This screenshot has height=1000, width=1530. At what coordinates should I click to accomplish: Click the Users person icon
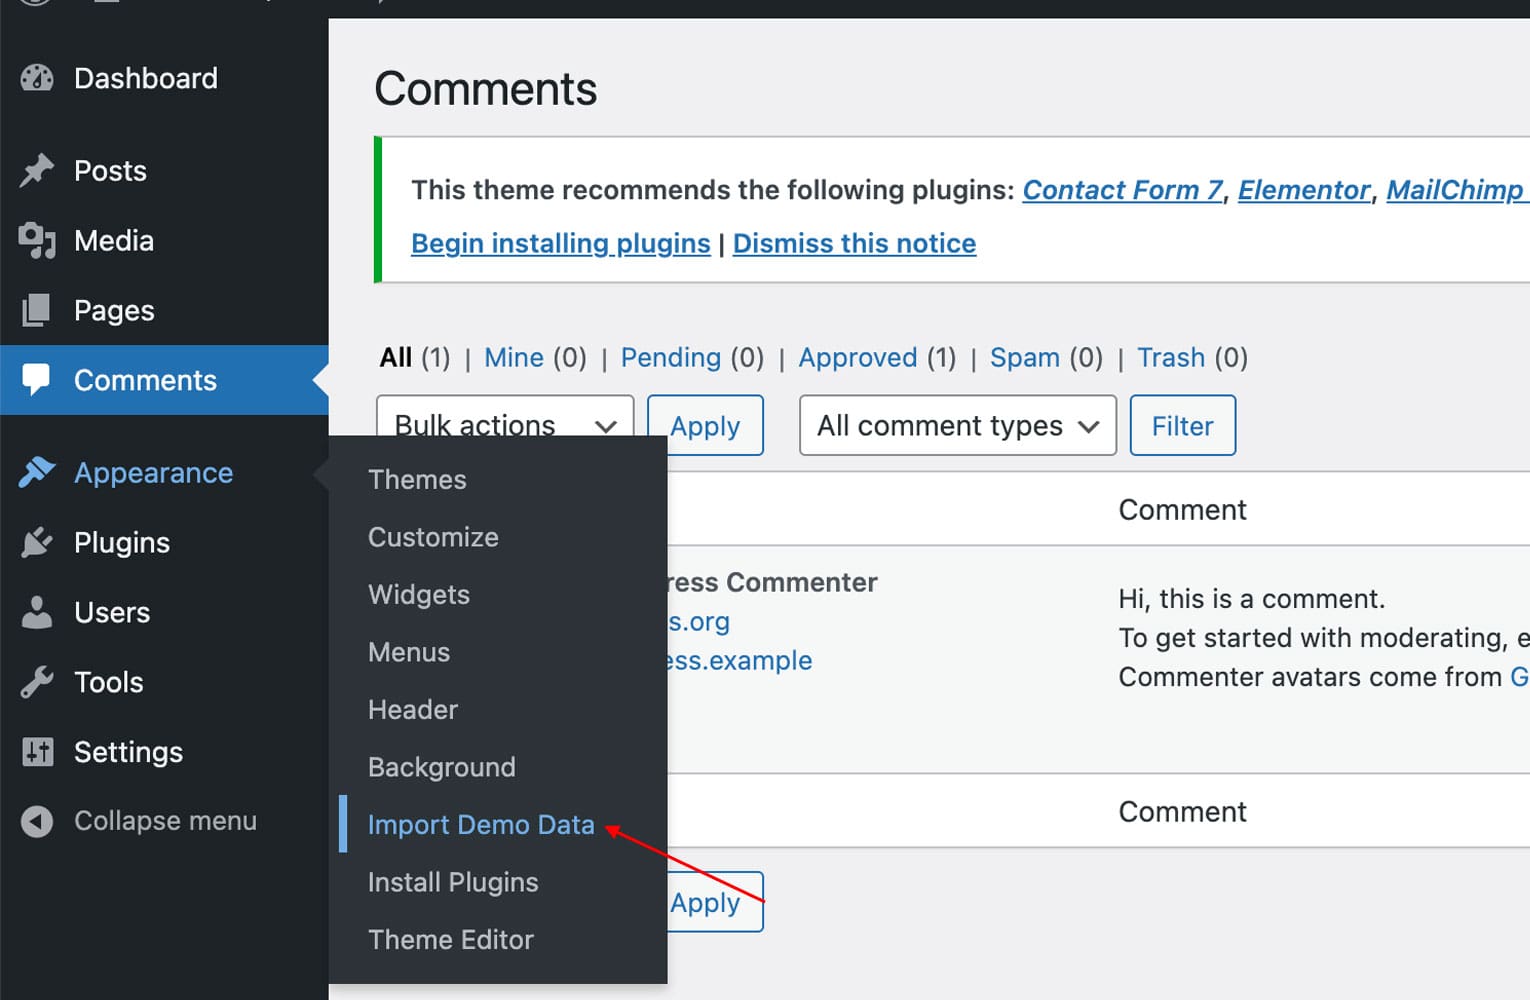coord(37,613)
